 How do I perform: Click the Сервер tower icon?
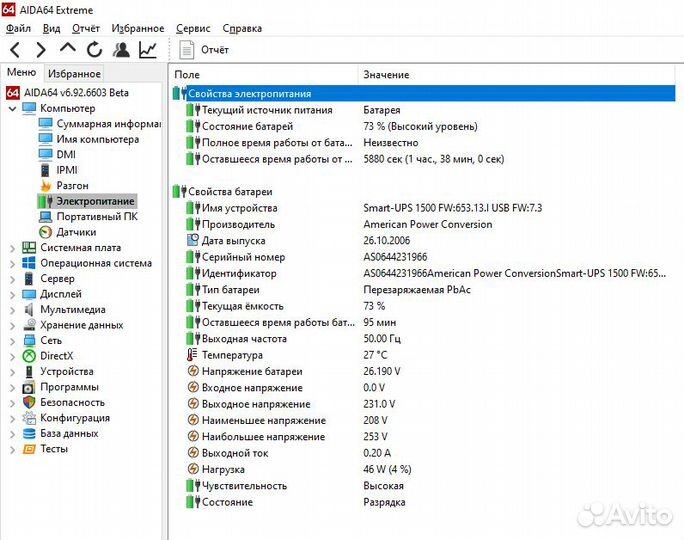(29, 279)
